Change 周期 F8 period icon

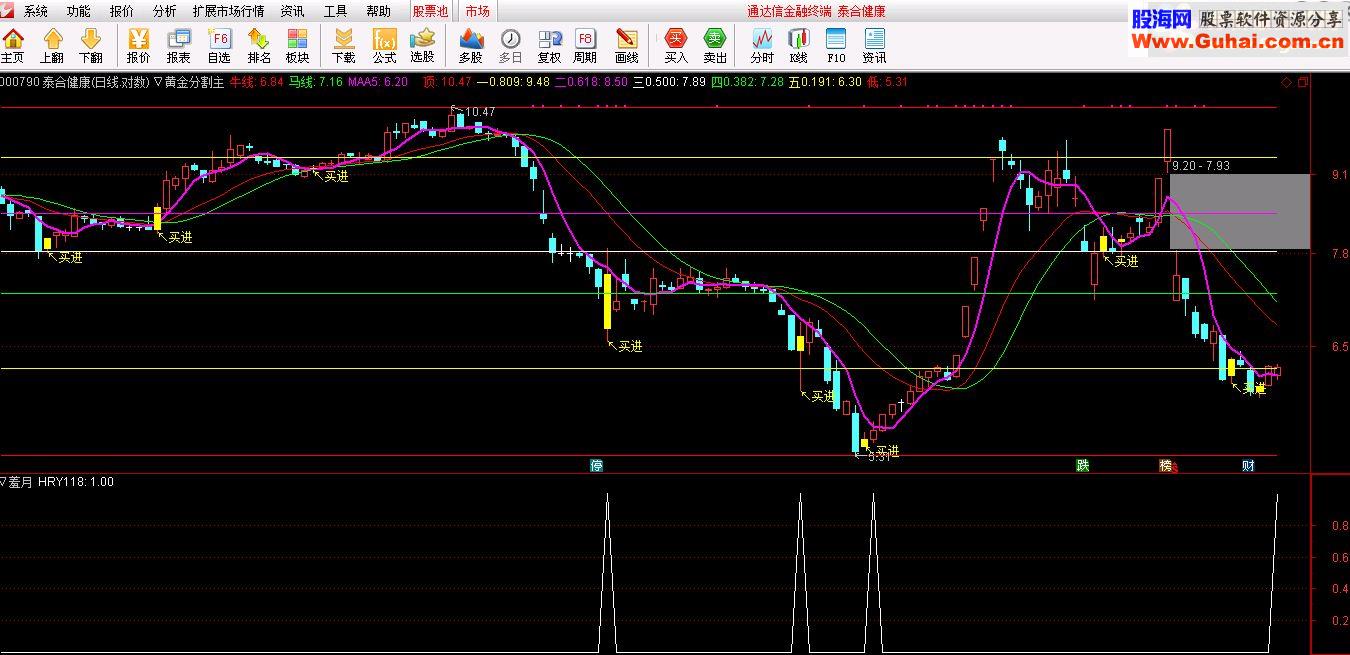(585, 46)
